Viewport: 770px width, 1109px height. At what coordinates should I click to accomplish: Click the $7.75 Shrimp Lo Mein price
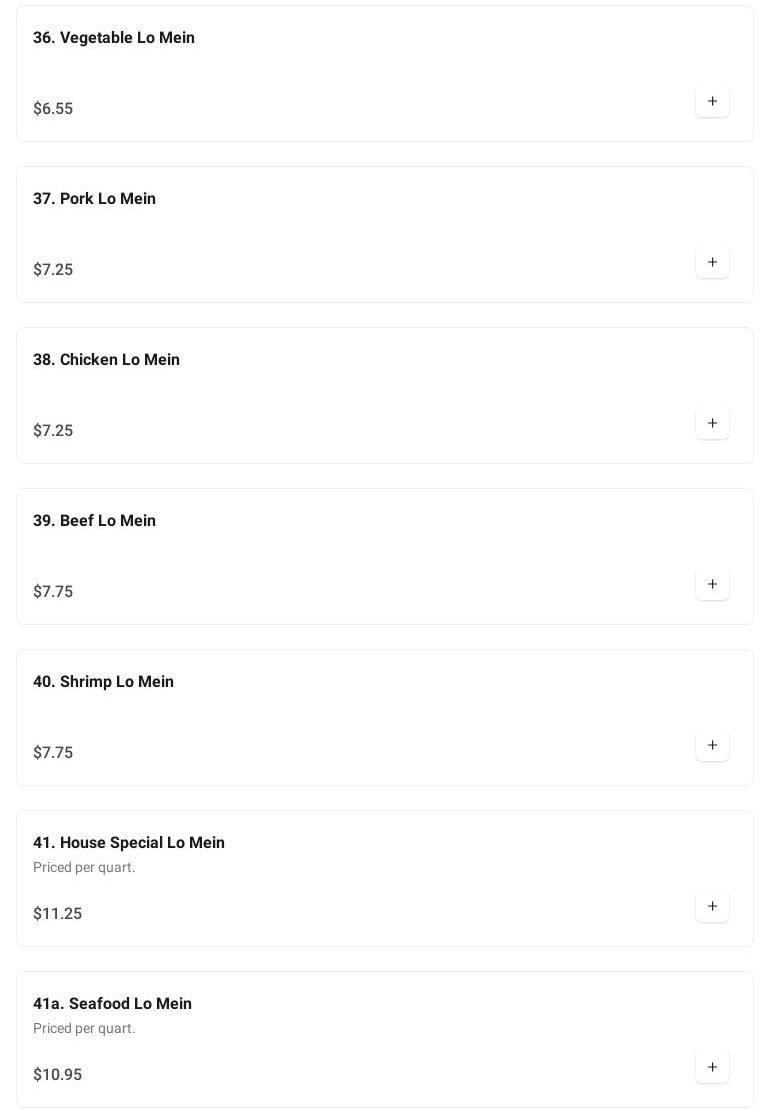point(53,753)
